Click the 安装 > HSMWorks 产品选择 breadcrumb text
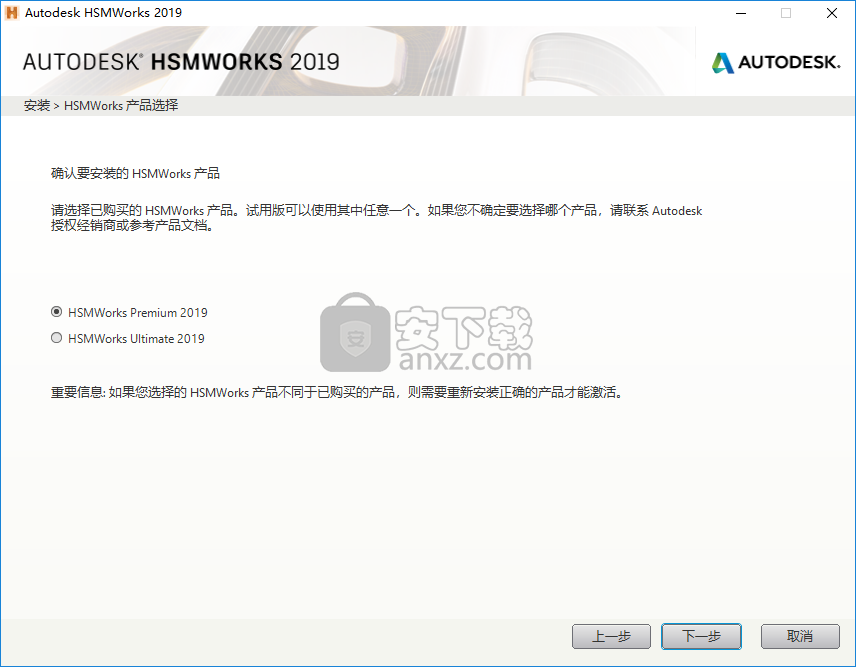The image size is (856, 667). [x=101, y=105]
